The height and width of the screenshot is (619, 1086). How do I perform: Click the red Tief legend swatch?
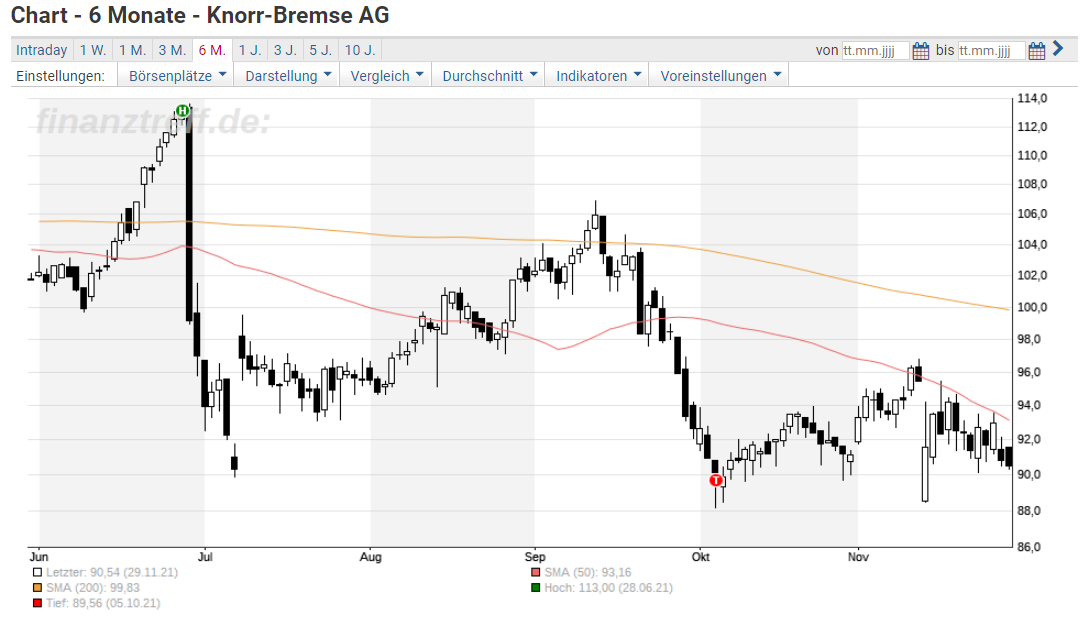click(37, 603)
